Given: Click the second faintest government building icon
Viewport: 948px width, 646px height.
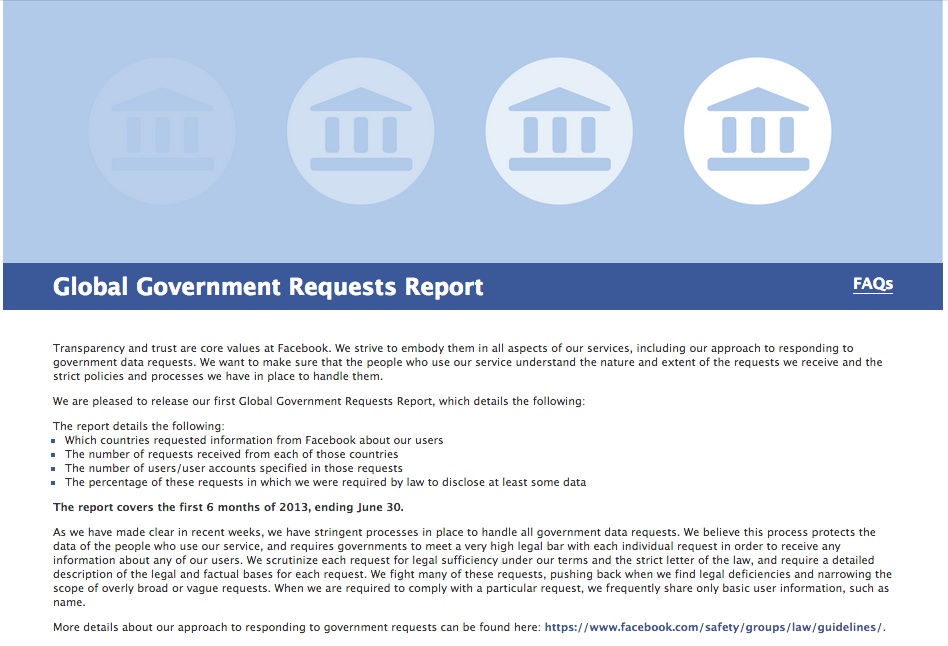Looking at the screenshot, I should coord(360,131).
